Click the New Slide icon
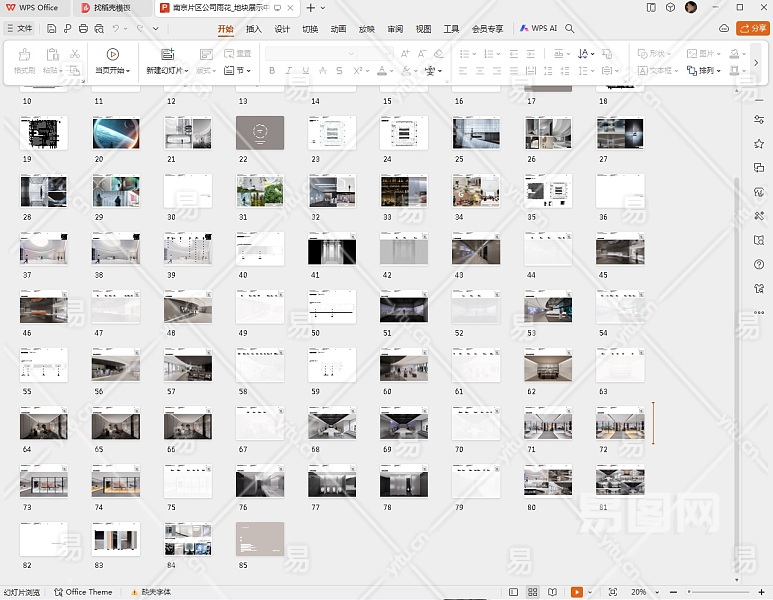 [167, 55]
